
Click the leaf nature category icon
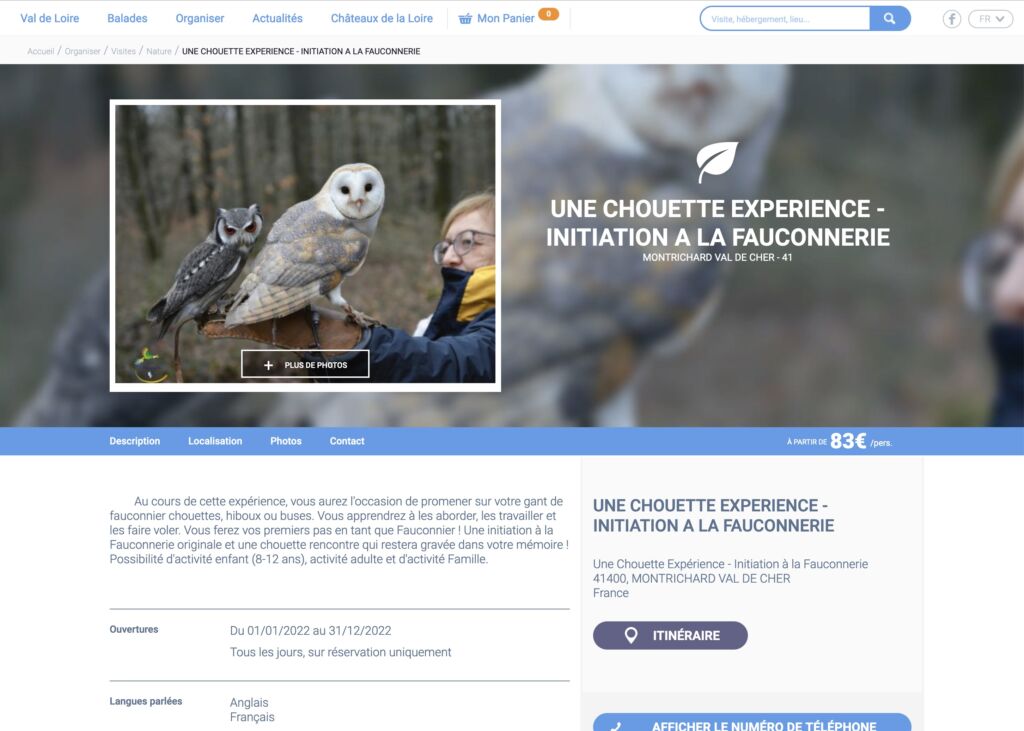[716, 161]
